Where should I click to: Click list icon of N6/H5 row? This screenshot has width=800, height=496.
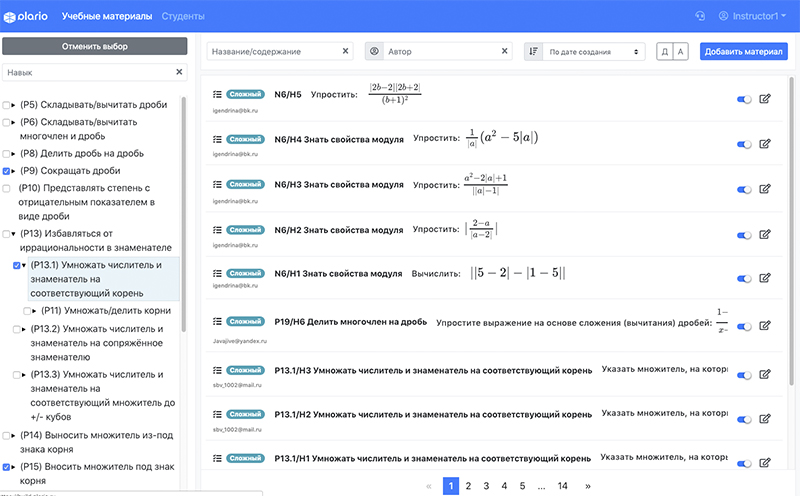point(217,94)
